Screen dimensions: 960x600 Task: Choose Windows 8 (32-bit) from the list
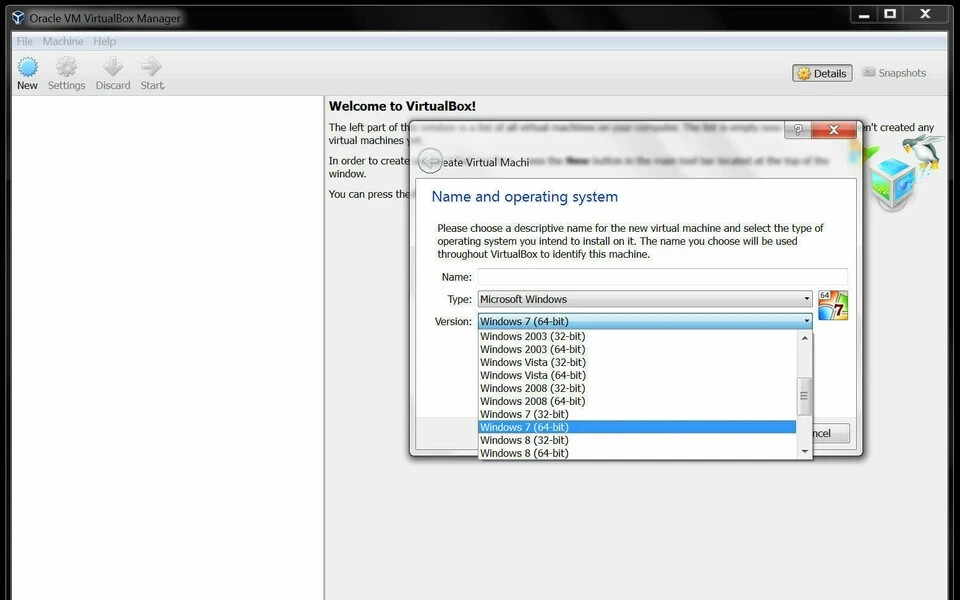click(637, 440)
